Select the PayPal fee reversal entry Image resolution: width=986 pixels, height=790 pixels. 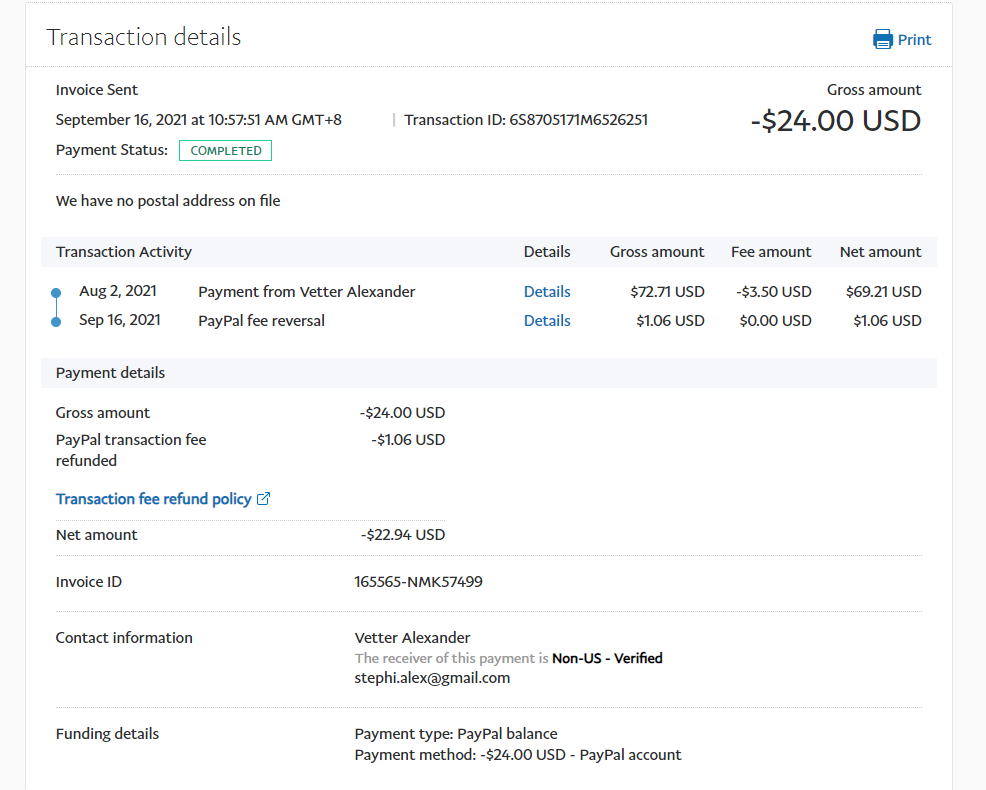point(261,321)
